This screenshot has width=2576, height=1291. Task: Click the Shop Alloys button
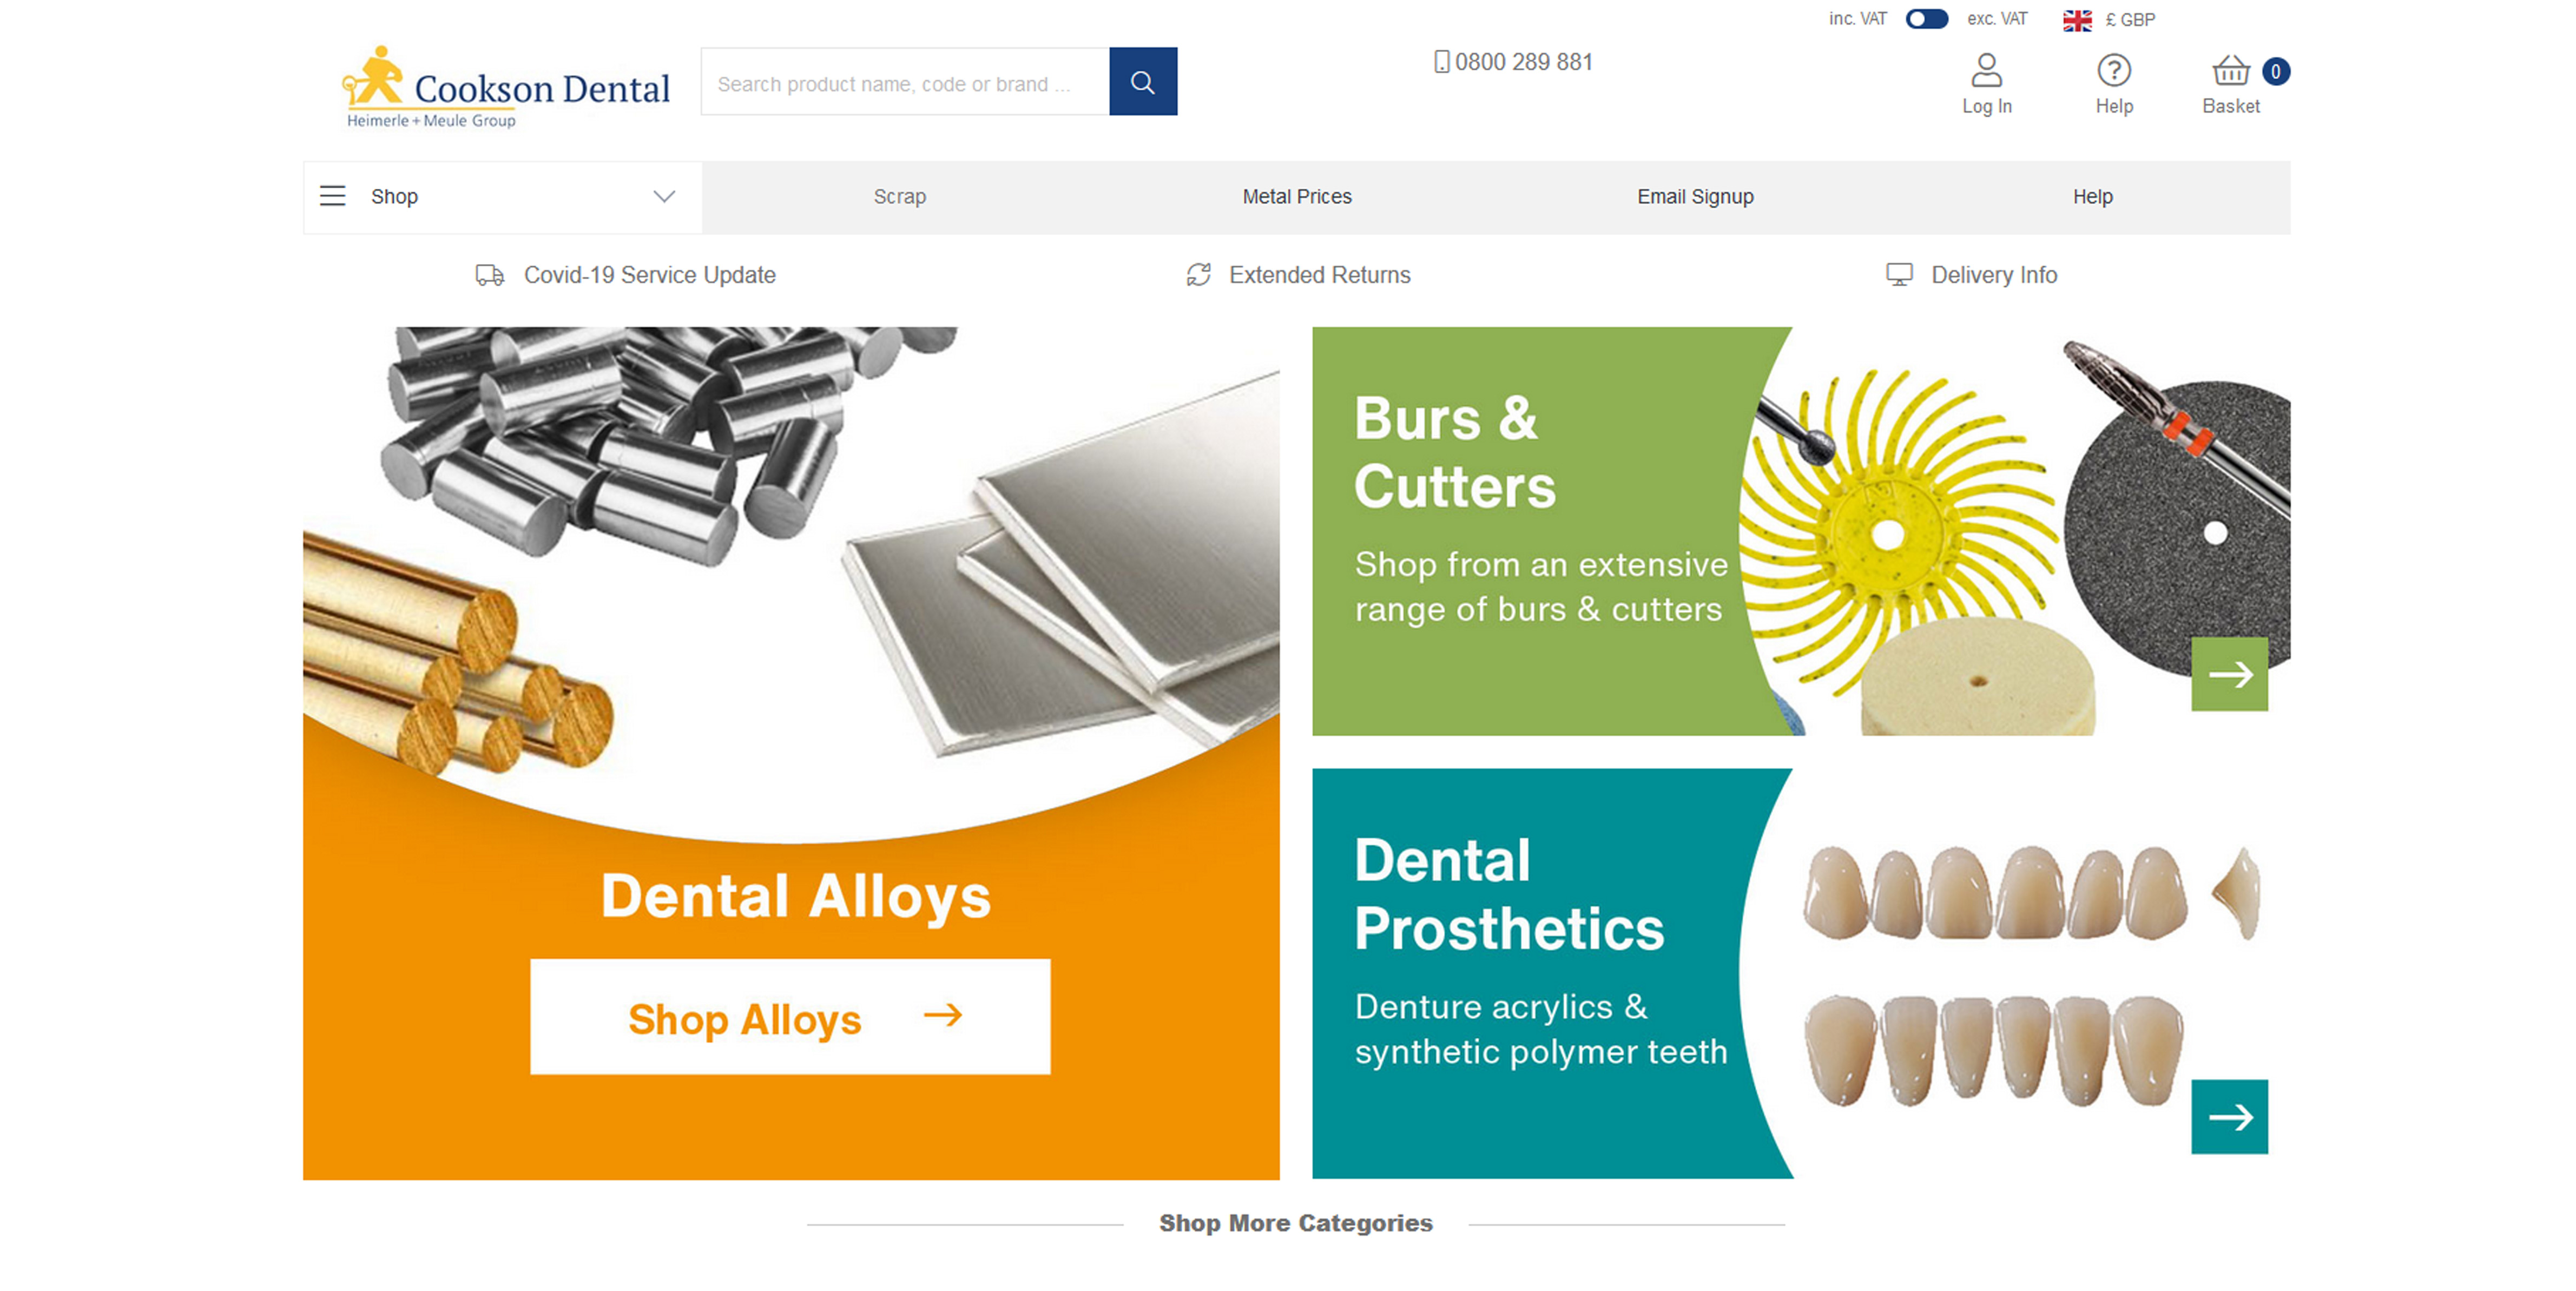[790, 1017]
